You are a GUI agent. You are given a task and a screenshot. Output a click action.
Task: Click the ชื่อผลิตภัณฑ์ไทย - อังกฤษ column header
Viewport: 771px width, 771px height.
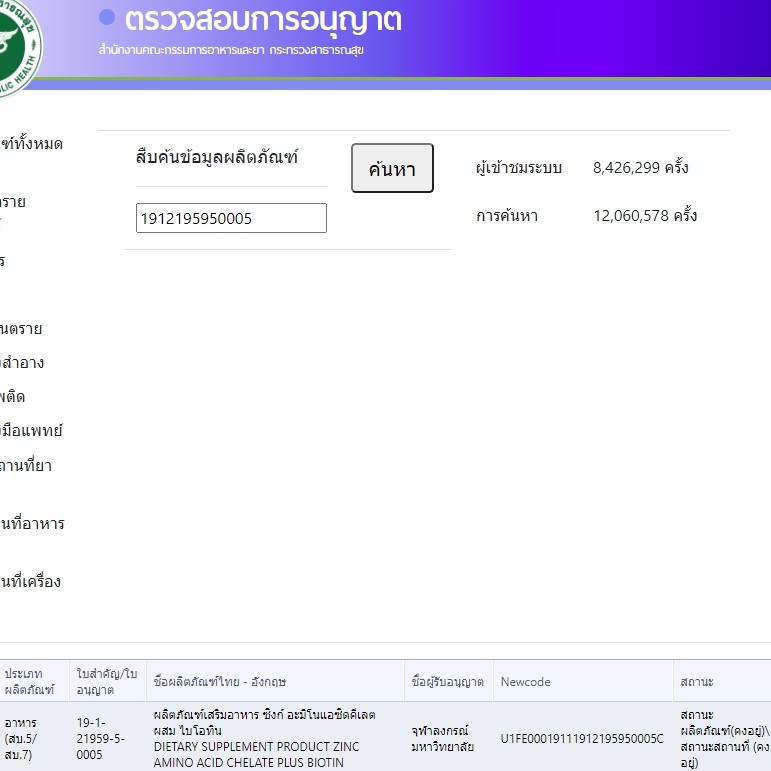(x=220, y=681)
